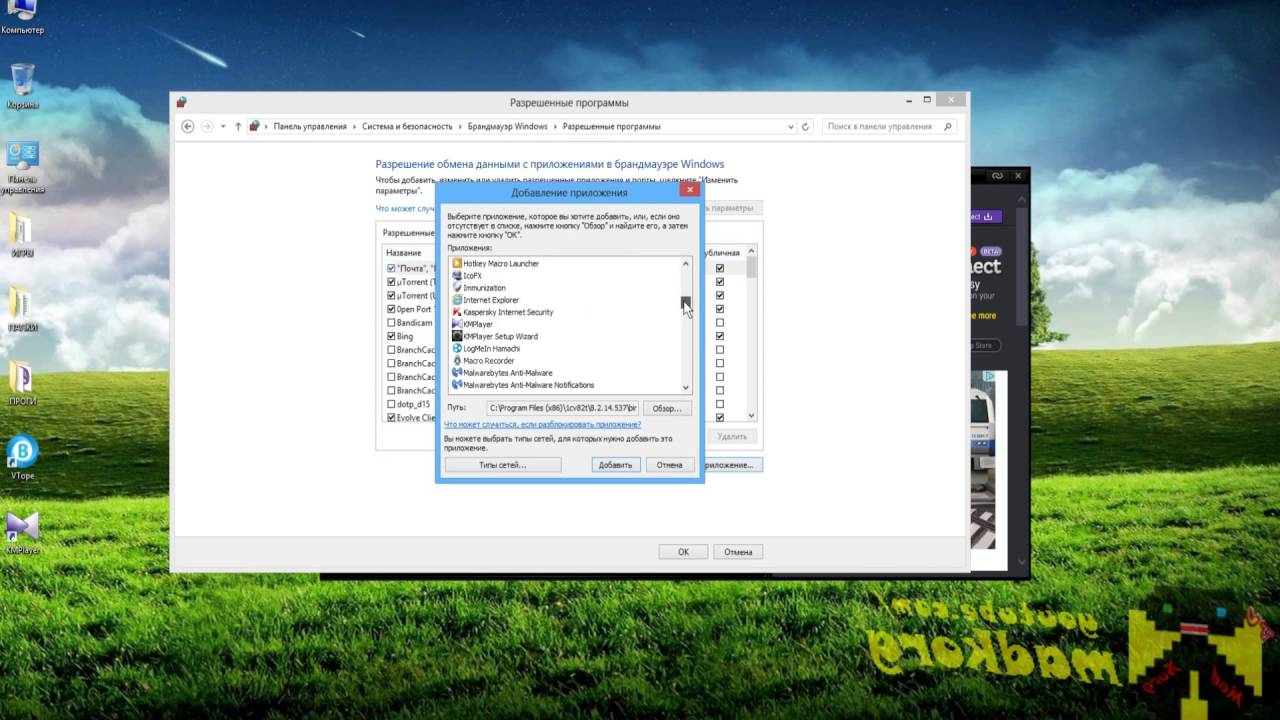
Task: Select the Macro Recorder icon
Action: [457, 360]
